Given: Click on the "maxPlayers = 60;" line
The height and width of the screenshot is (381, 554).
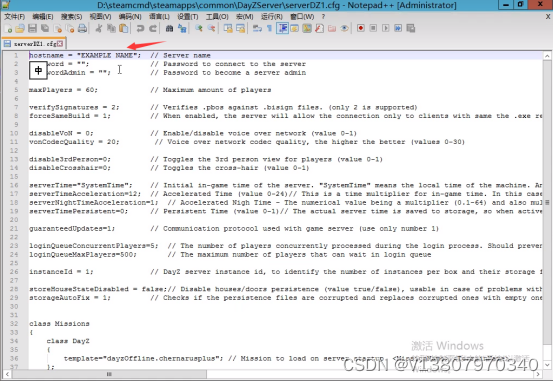Looking at the screenshot, I should [63, 90].
